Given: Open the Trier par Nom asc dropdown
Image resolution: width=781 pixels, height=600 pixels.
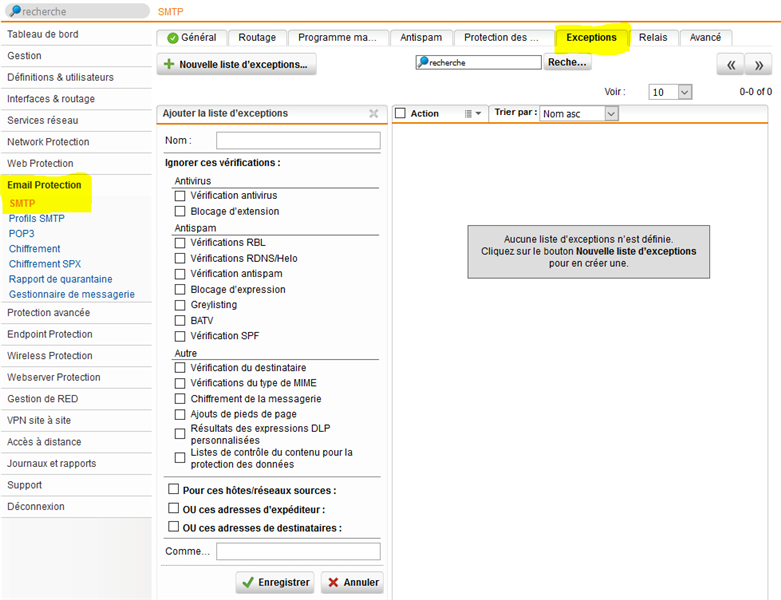Looking at the screenshot, I should tap(579, 114).
